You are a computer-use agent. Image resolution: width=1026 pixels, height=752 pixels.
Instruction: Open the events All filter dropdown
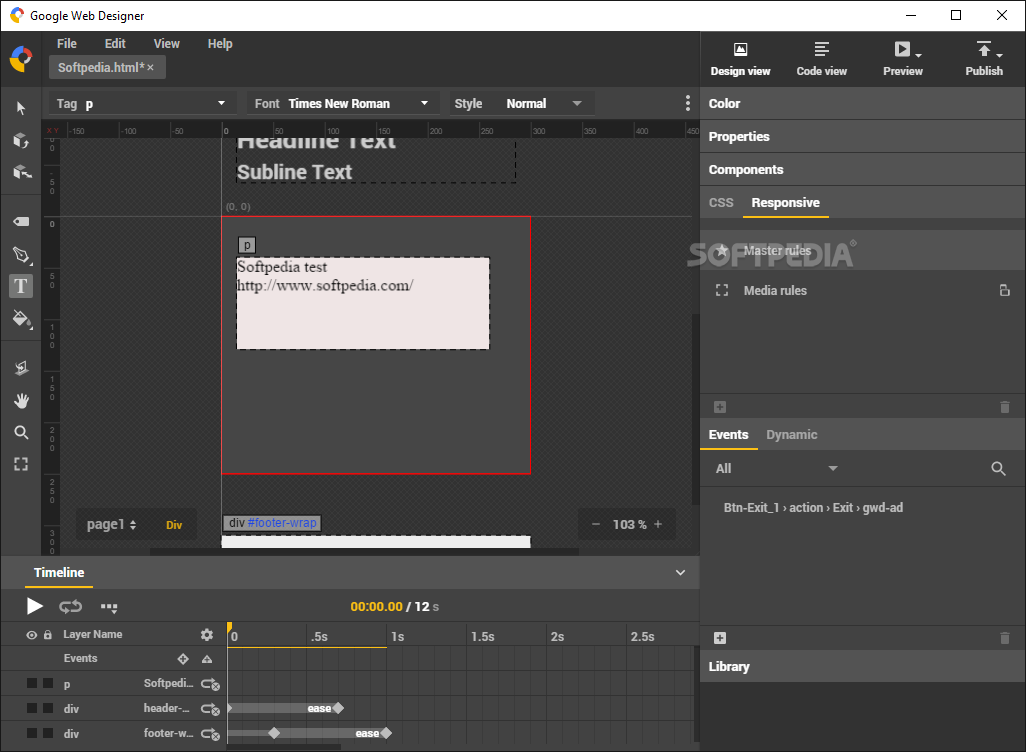777,469
